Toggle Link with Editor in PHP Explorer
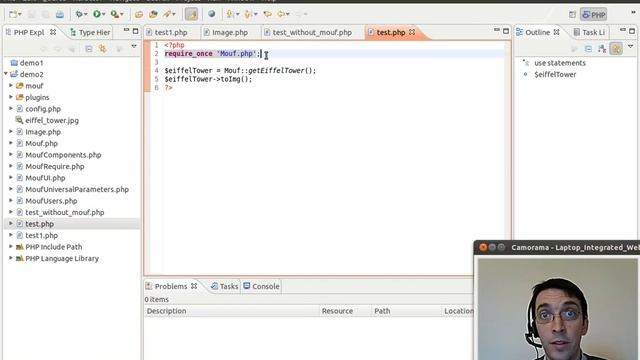 tap(102, 49)
